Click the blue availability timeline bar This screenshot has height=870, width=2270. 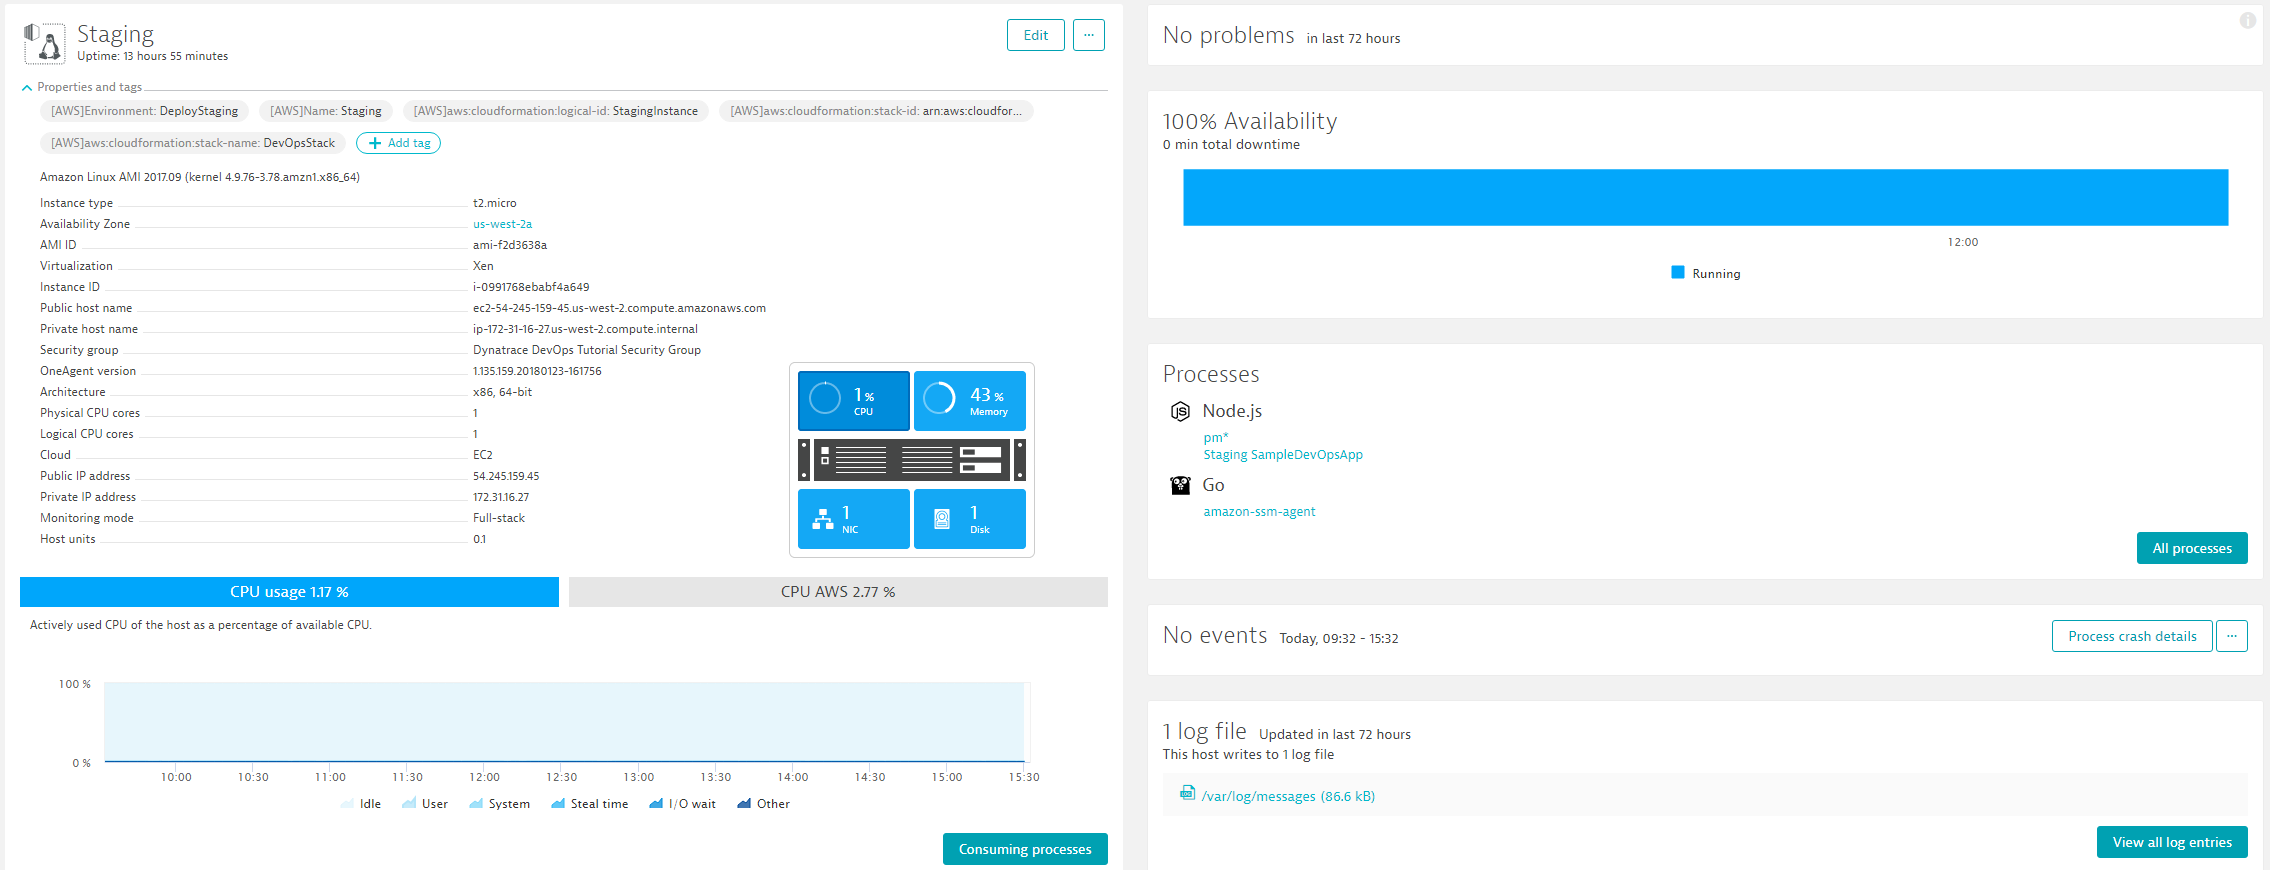pos(1705,197)
